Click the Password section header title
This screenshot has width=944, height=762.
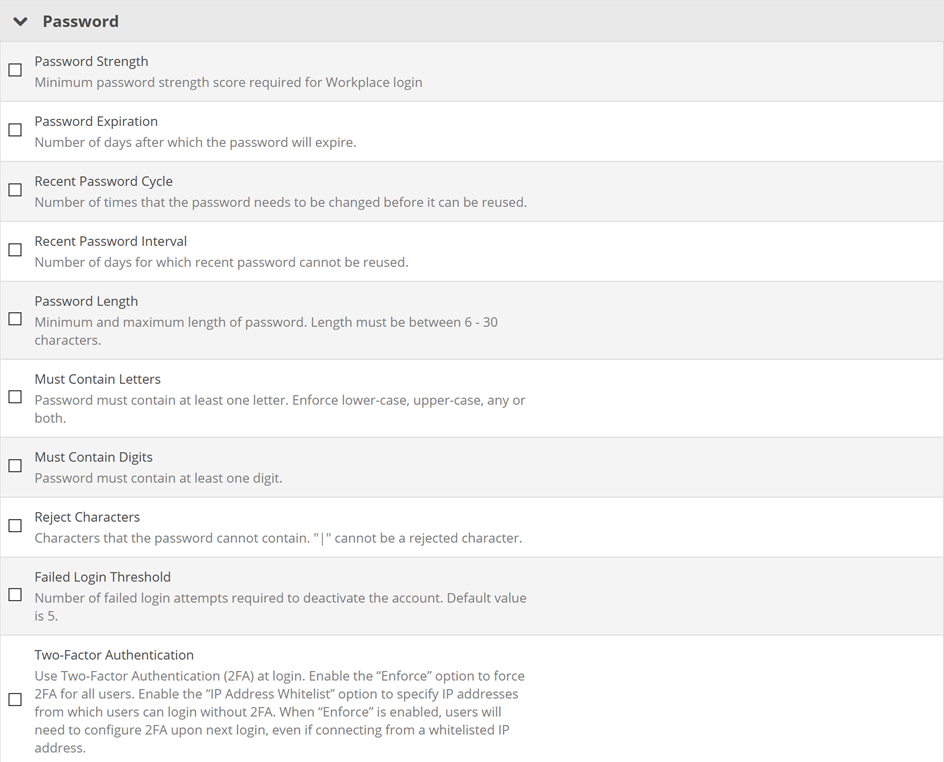click(x=80, y=21)
